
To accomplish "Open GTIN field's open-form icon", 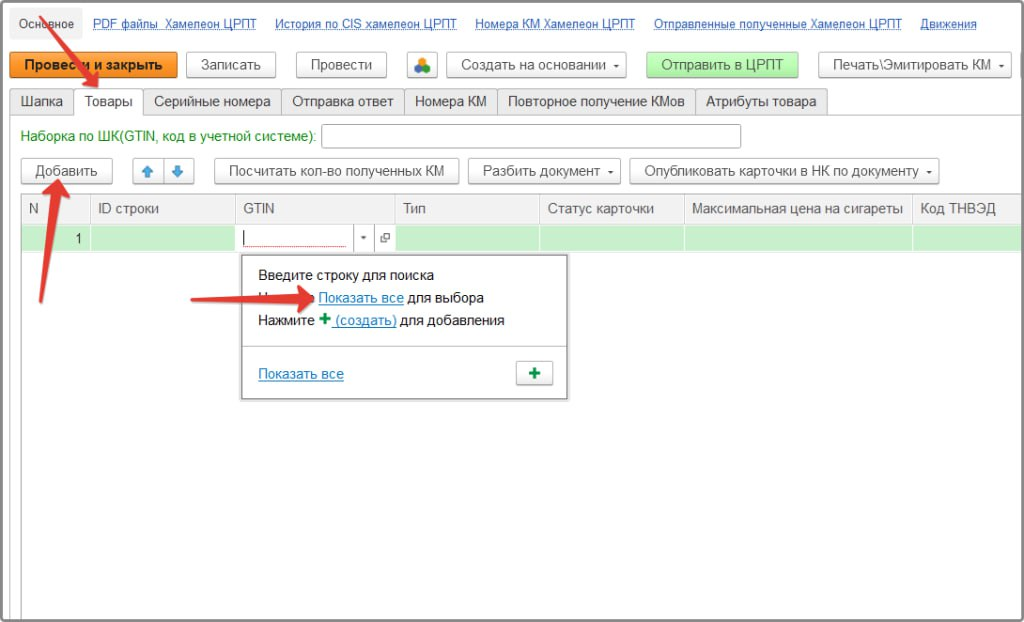I will pyautogui.click(x=385, y=238).
